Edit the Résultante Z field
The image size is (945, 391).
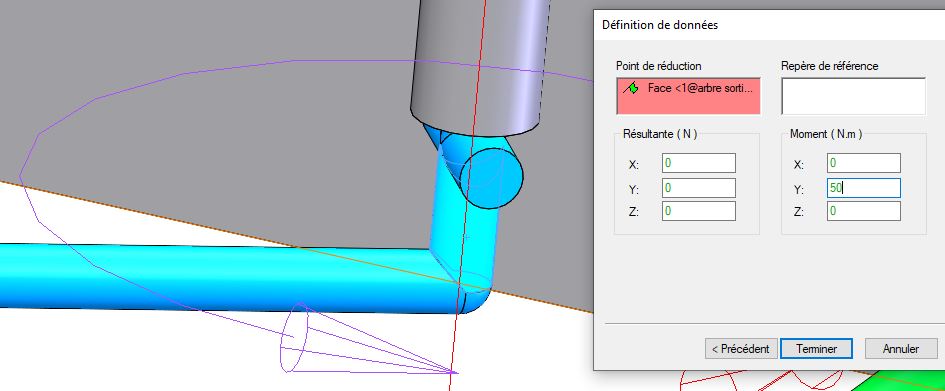[699, 211]
